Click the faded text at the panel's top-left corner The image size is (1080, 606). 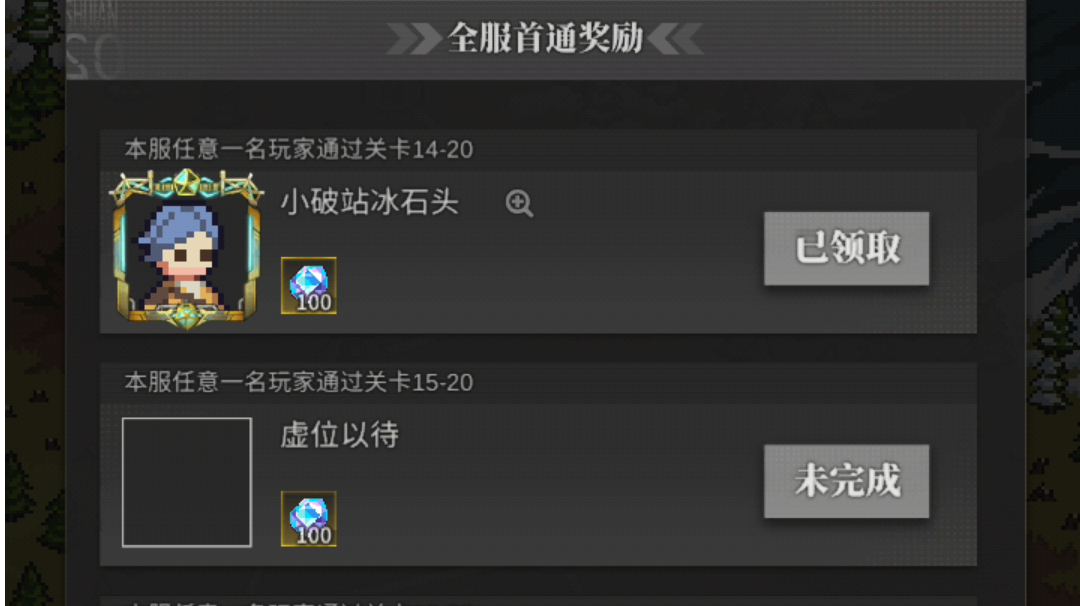point(94,41)
